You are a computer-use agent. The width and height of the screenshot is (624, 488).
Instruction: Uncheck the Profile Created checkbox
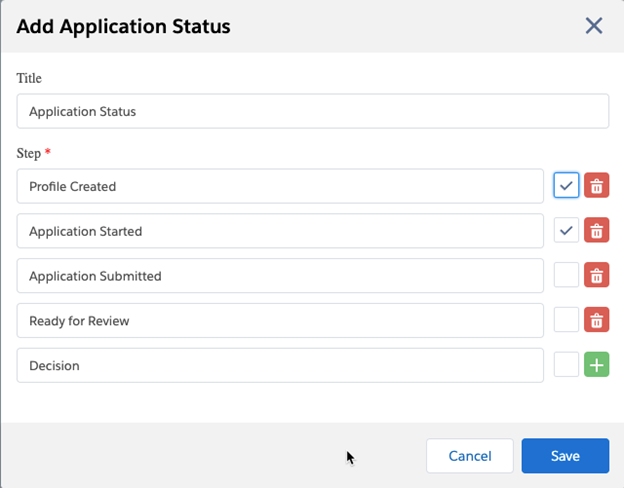[x=566, y=186]
